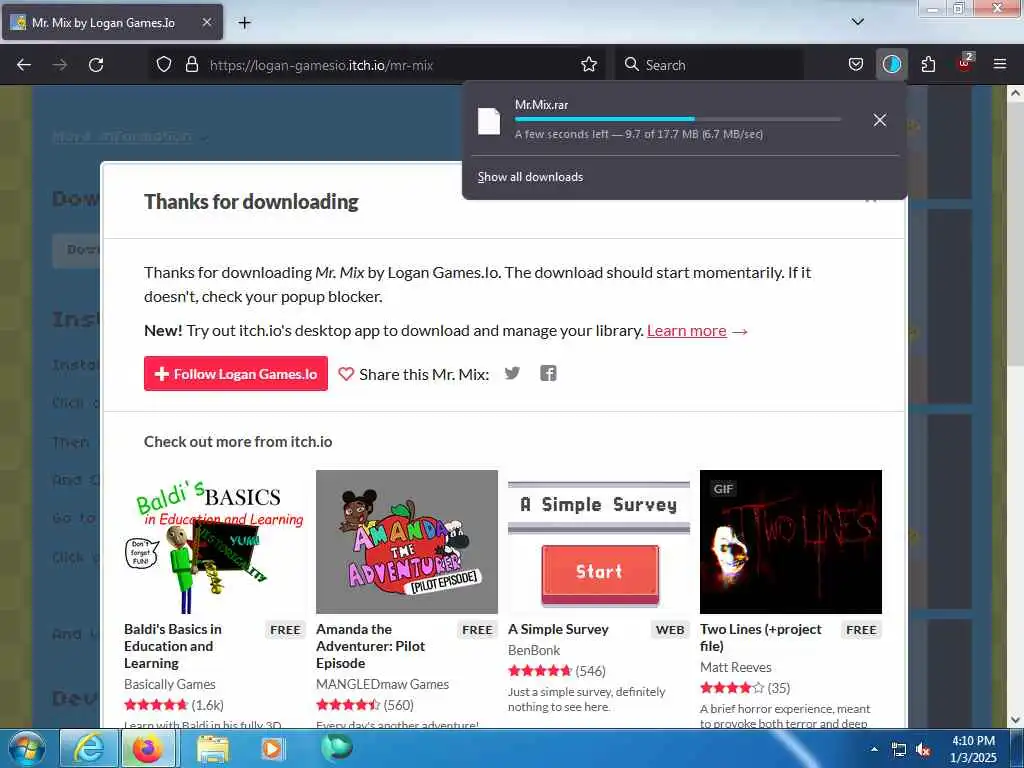Switch to Firefox in the taskbar
Image resolution: width=1024 pixels, height=768 pixels.
[148, 748]
